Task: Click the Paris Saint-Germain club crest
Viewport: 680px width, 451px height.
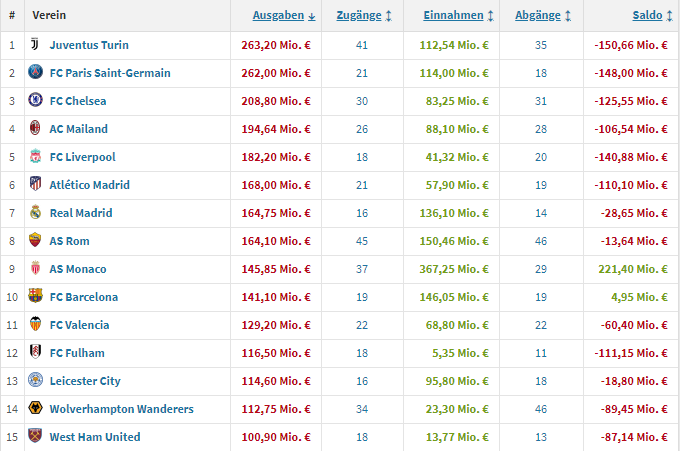Action: [35, 72]
